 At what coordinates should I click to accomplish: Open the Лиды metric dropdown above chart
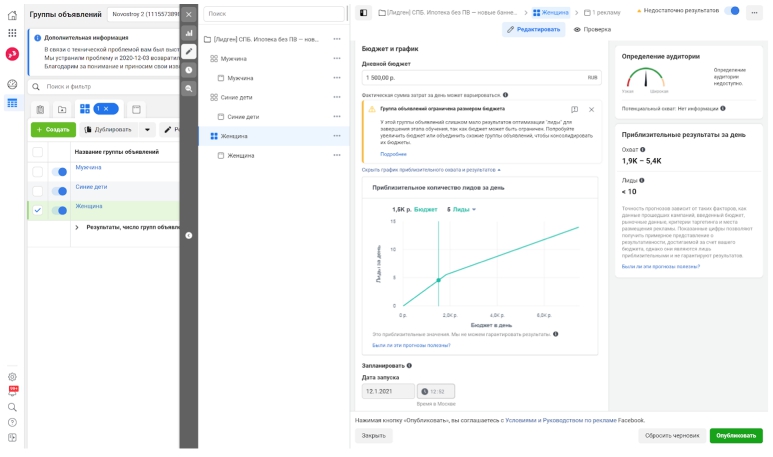click(464, 210)
